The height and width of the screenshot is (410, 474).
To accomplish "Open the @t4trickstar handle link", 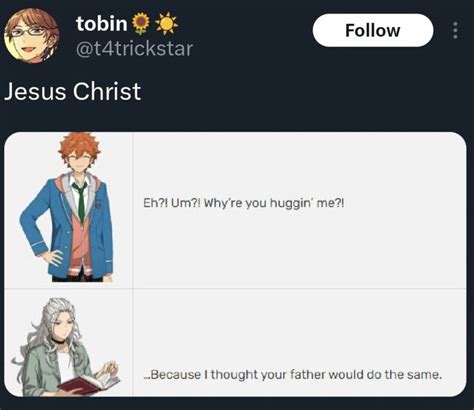I will tap(135, 49).
